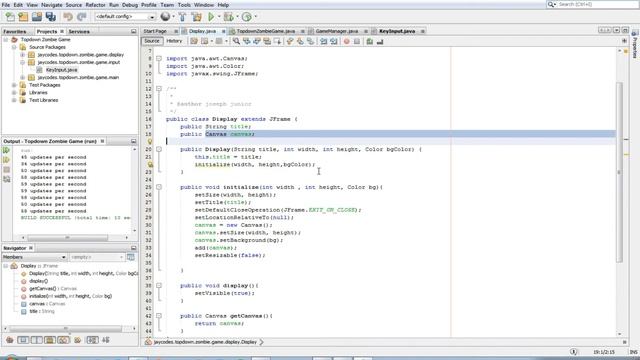This screenshot has width=640, height=360.
Task: Click the globe browser icon in toolbar
Action: pyautogui.click(x=165, y=17)
